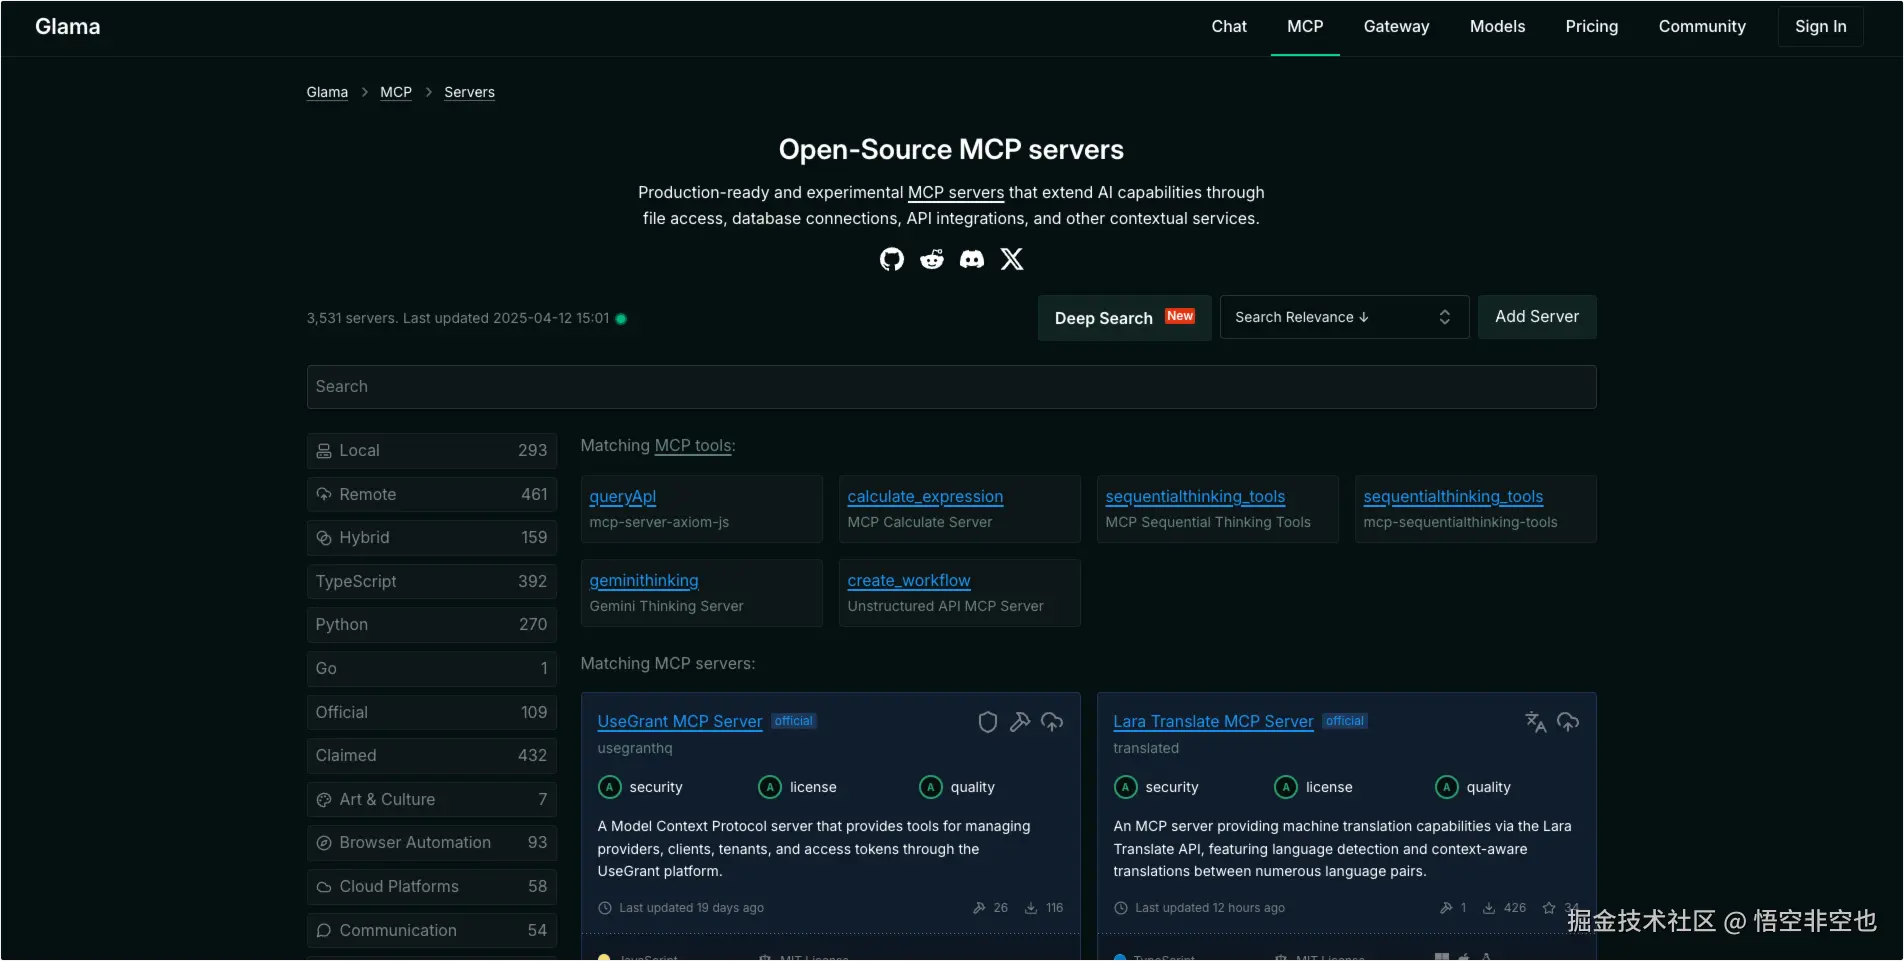Open the Community nav item

click(x=1702, y=27)
